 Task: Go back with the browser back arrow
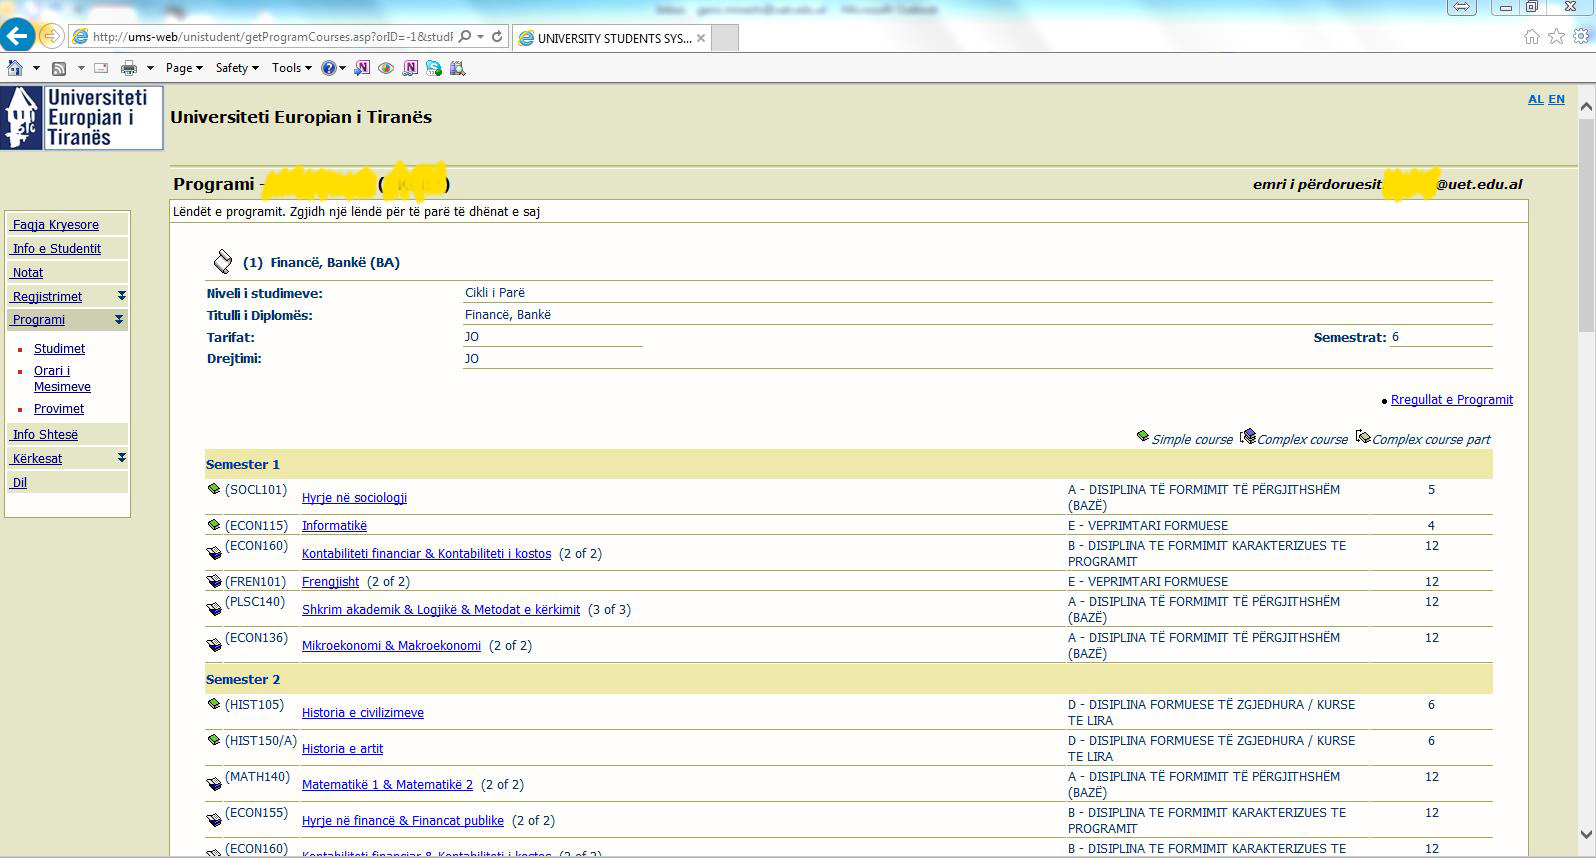[x=17, y=37]
